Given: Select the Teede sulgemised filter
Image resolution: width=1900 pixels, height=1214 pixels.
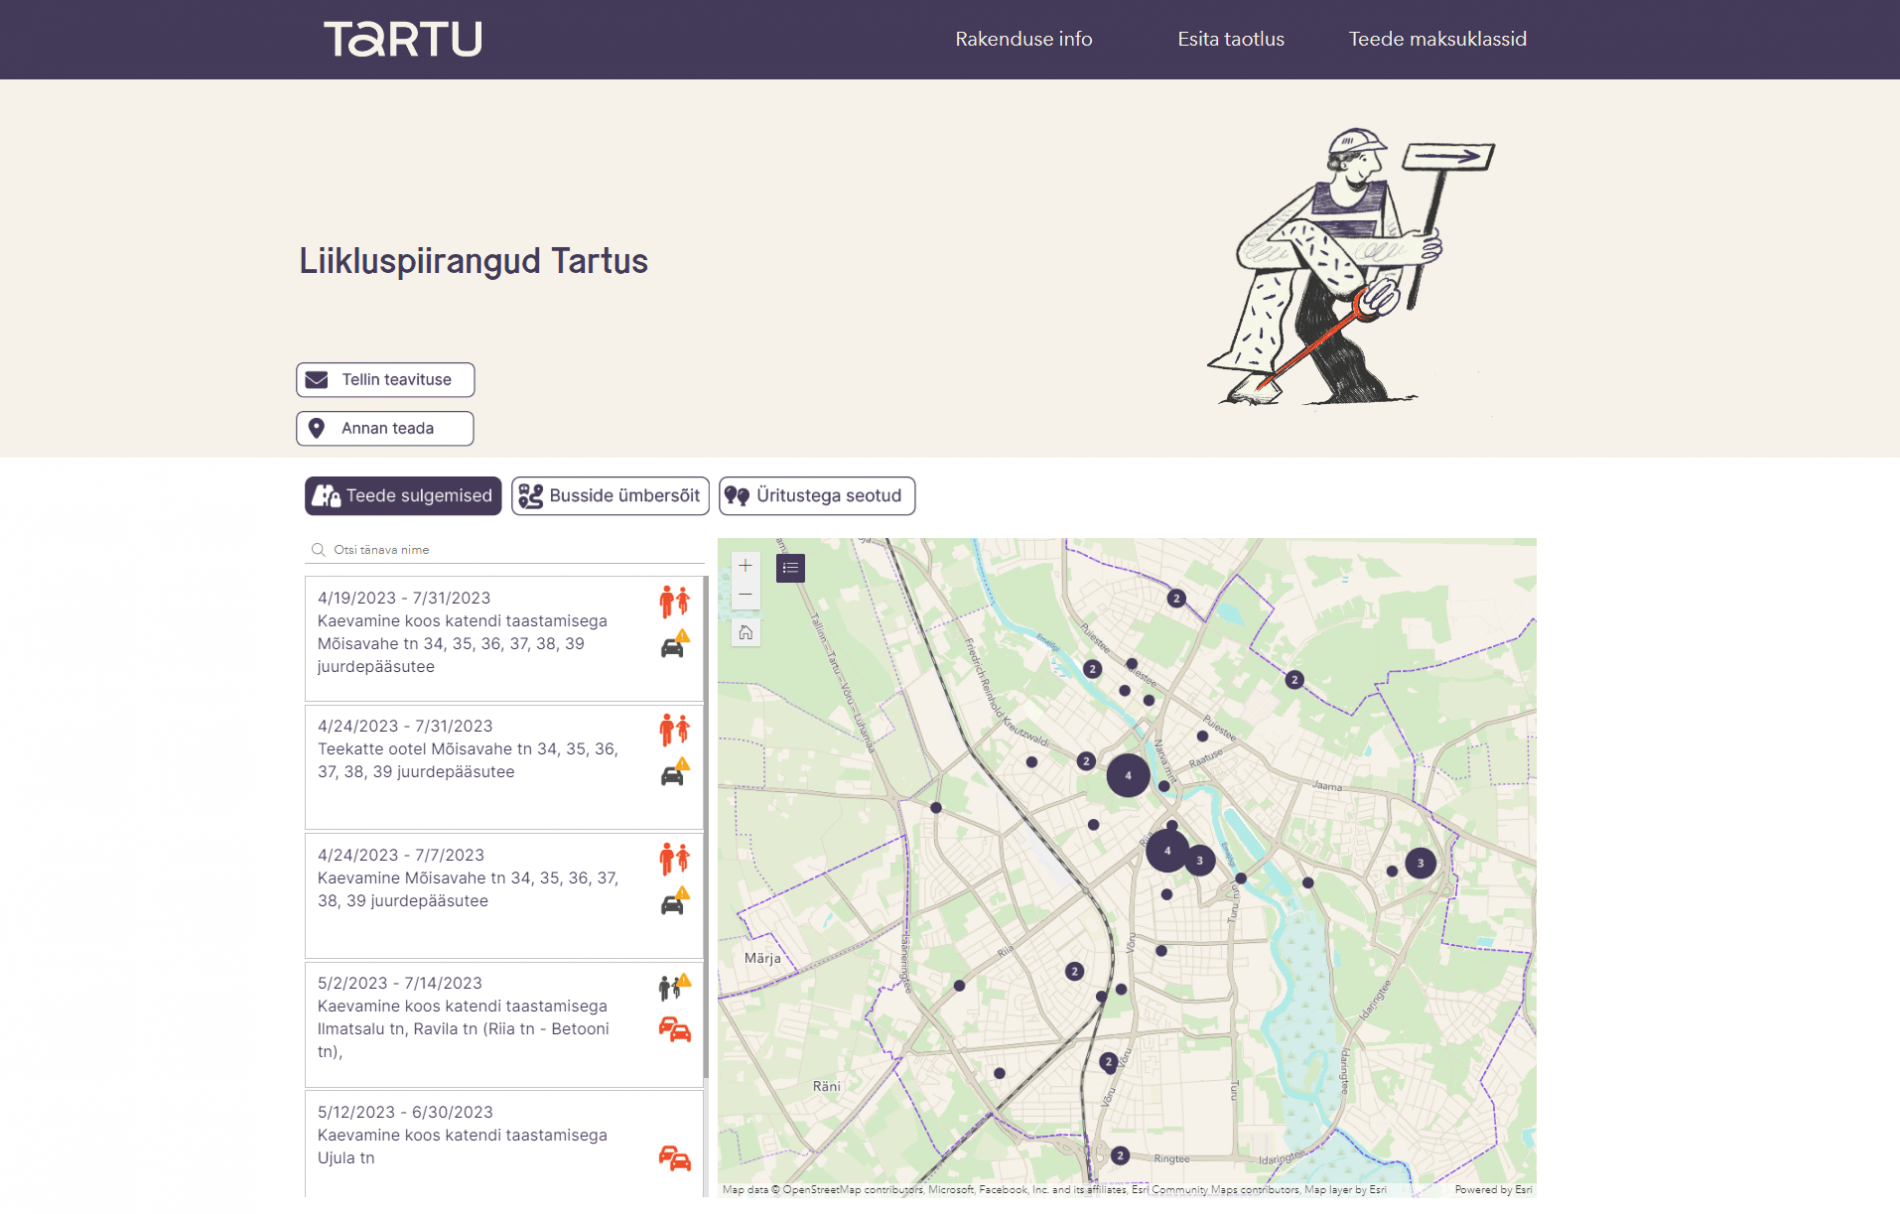Looking at the screenshot, I should point(403,496).
